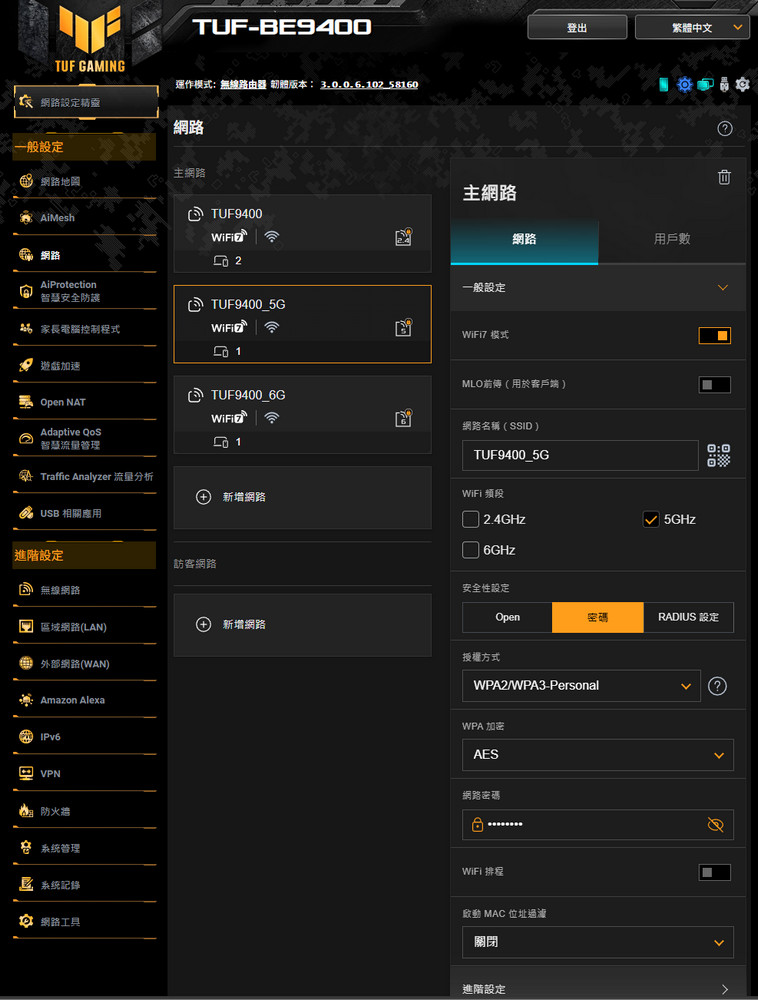Viewport: 758px width, 1000px height.
Task: Click the help icon next to 授權方式
Action: [716, 686]
